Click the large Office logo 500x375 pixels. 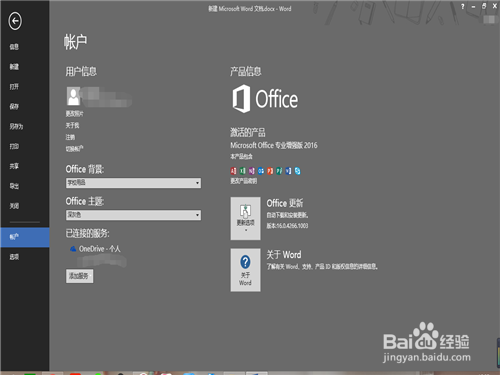click(x=265, y=99)
